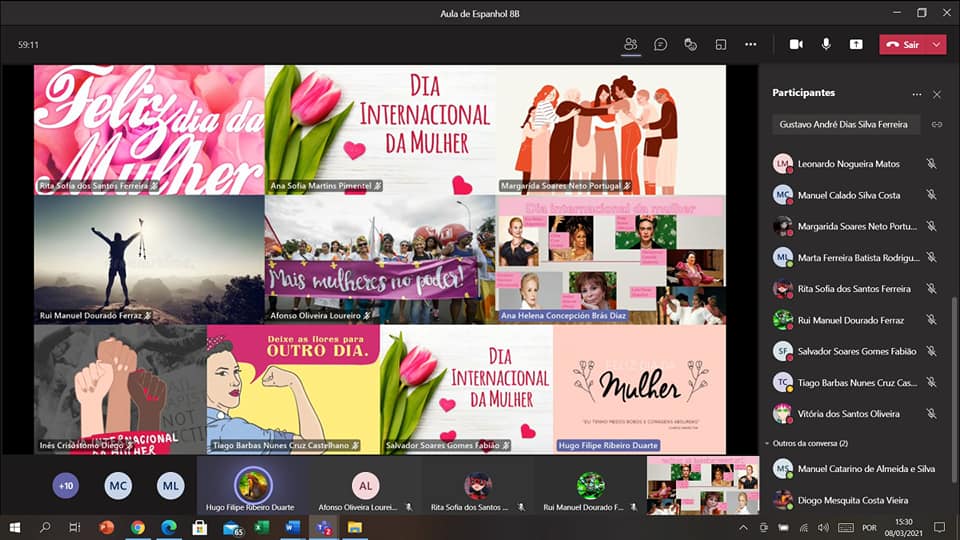Viewport: 960px width, 540px height.
Task: Click the Excel icon in the taskbar
Action: 262,527
